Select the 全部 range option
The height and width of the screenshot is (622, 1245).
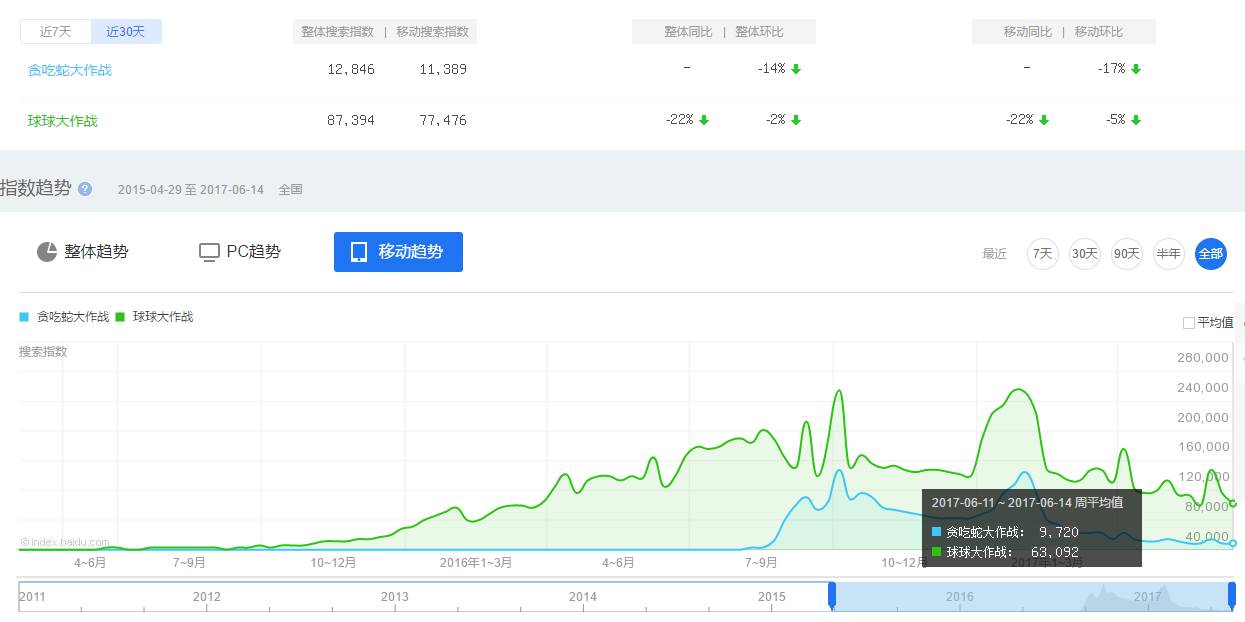1210,254
